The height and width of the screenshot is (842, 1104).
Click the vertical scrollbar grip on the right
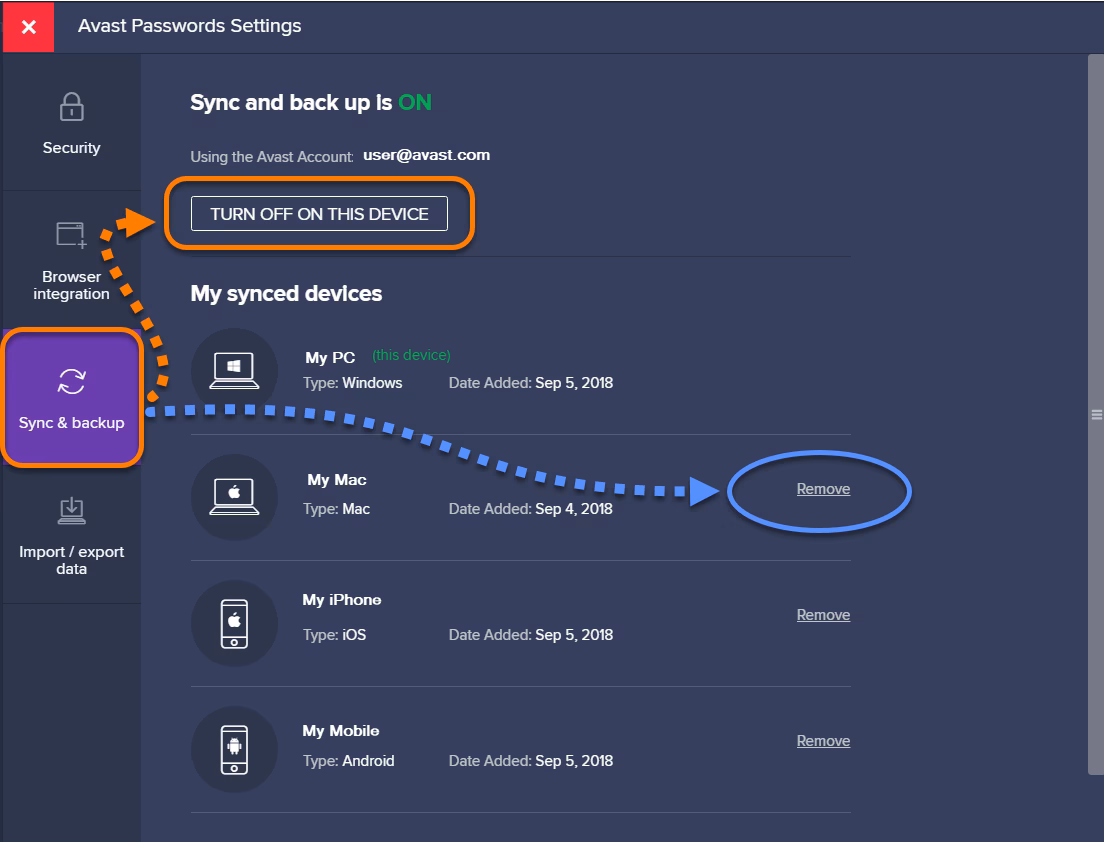pyautogui.click(x=1096, y=415)
